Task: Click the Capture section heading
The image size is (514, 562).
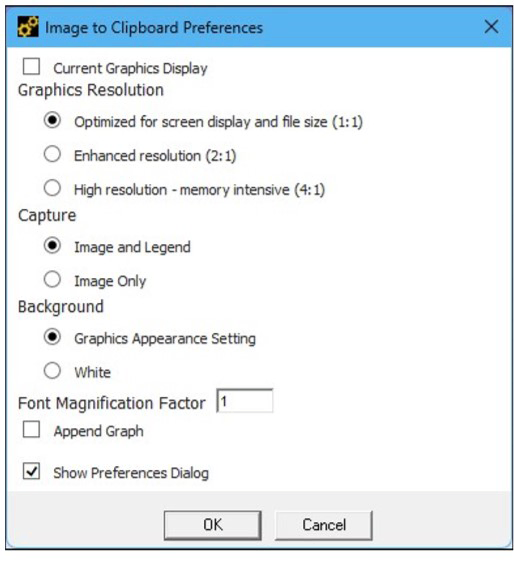Action: click(x=47, y=215)
